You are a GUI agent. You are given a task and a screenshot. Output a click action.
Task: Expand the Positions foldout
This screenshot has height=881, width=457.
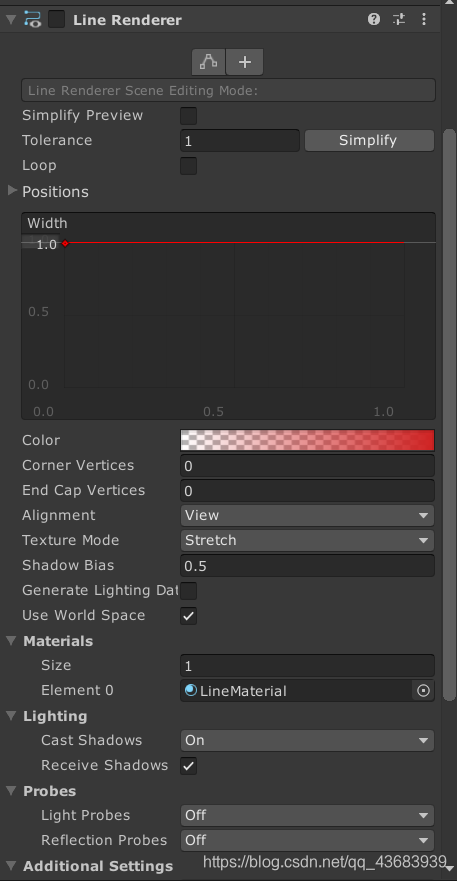click(x=12, y=191)
